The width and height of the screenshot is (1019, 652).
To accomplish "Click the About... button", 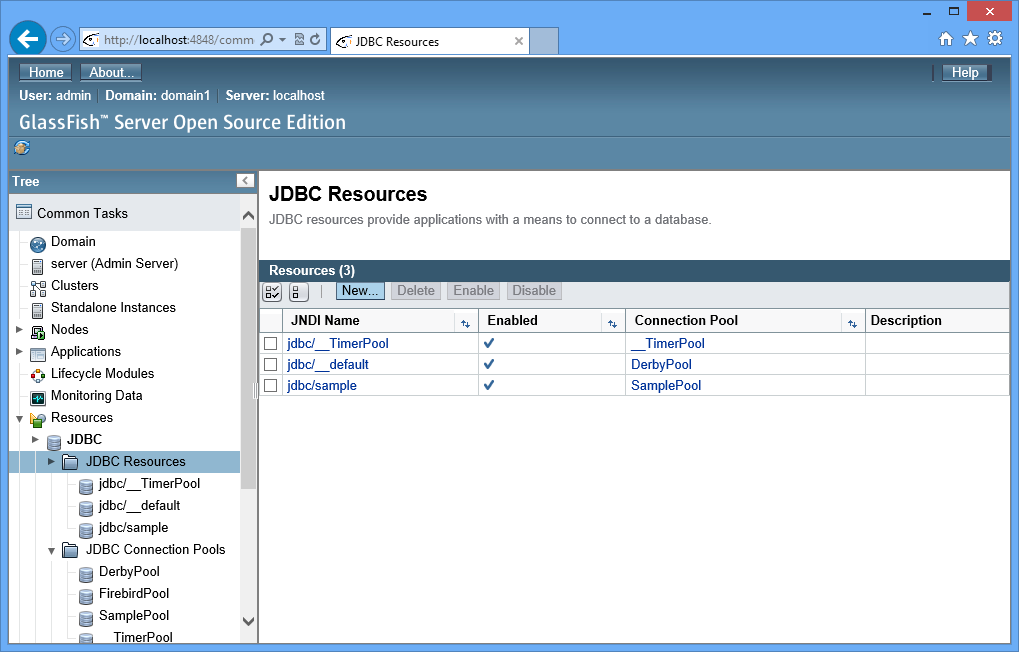I will coord(111,72).
